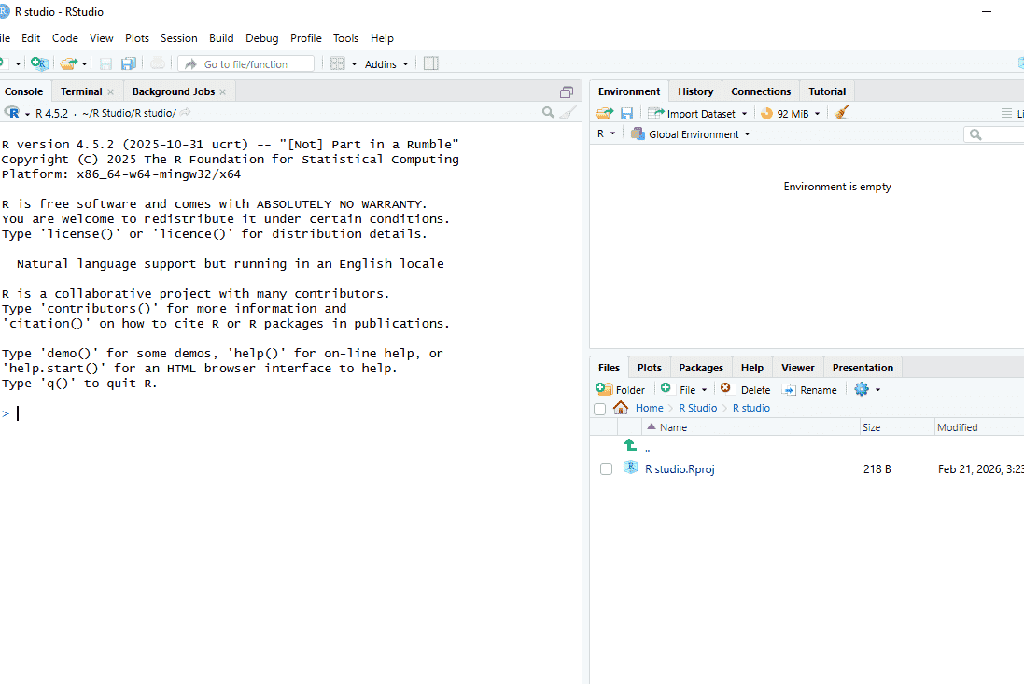Open the Background Jobs tab
Image resolution: width=1024 pixels, height=684 pixels.
174,91
